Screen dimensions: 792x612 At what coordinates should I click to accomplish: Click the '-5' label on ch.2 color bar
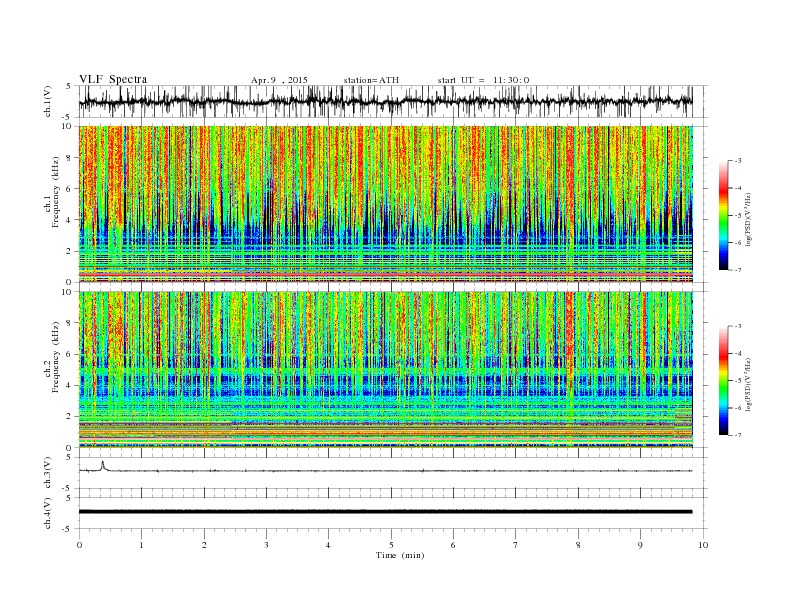(x=738, y=381)
